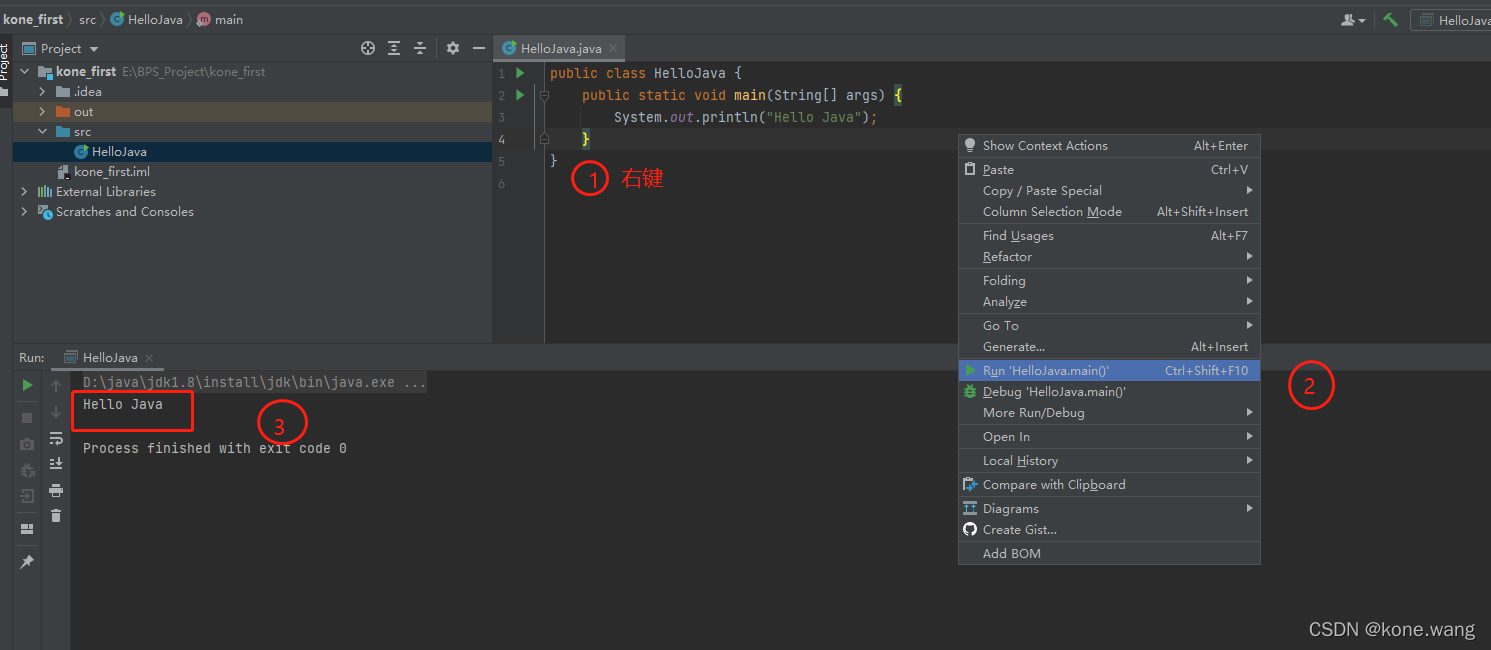Click the green run gutter icon on line 1

[520, 73]
